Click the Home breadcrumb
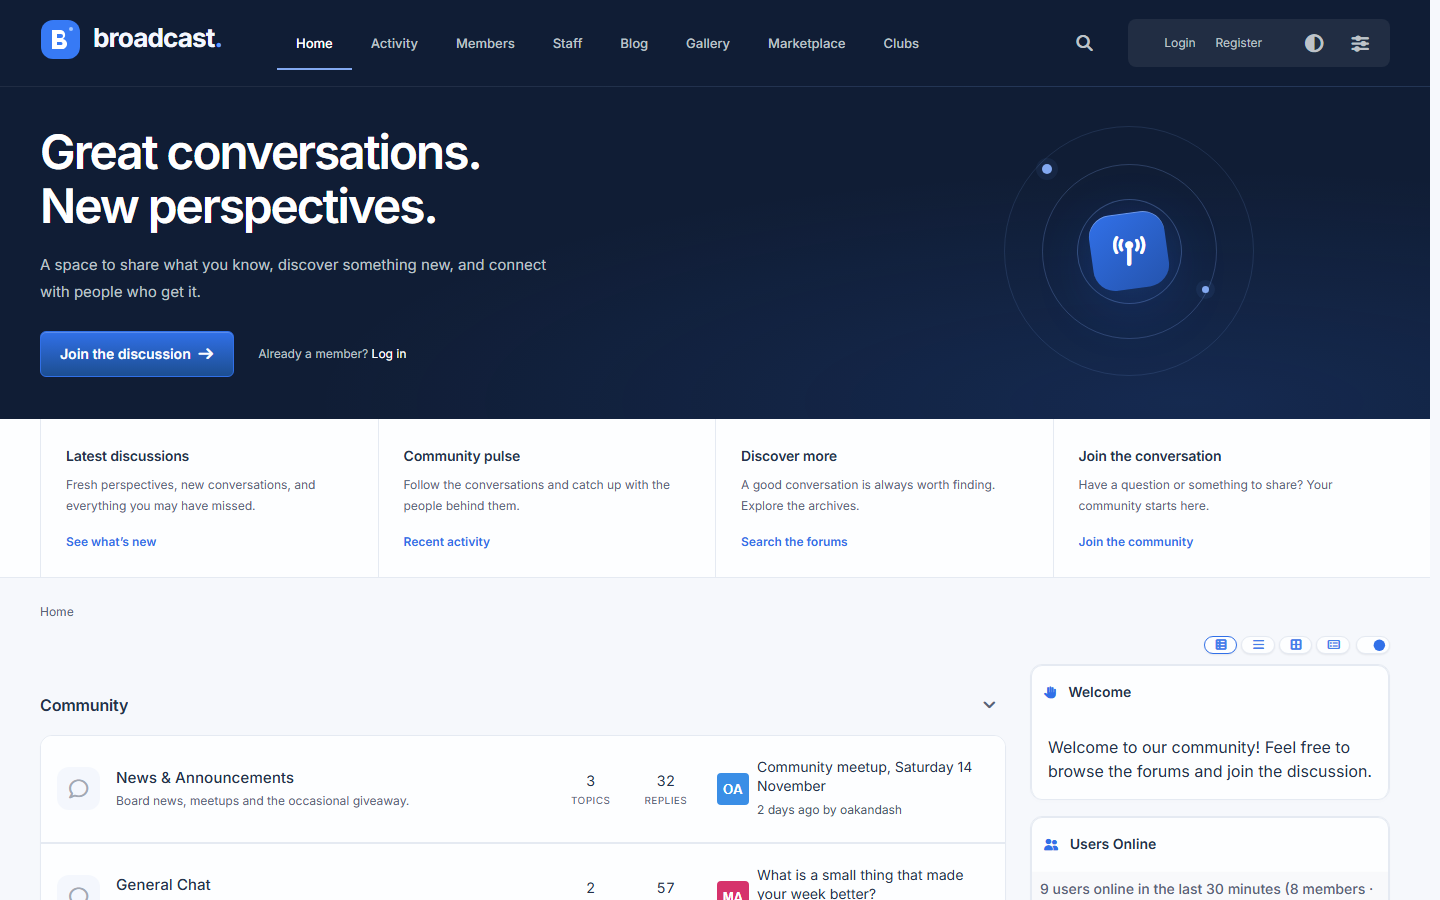 pos(57,612)
